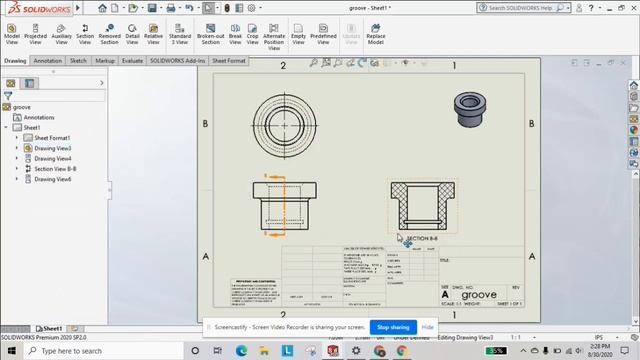The height and width of the screenshot is (360, 640).
Task: Open the Windows Start menu
Action: pos(11,351)
